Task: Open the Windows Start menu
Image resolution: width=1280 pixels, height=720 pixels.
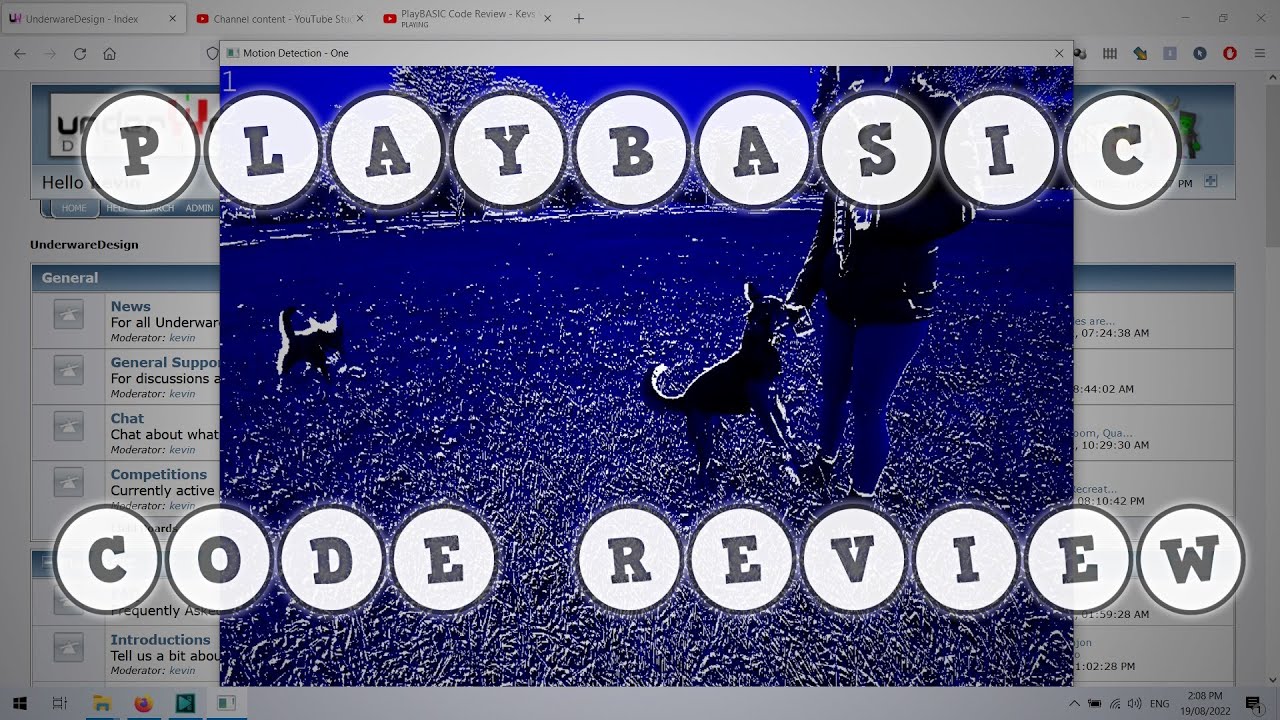Action: point(20,704)
